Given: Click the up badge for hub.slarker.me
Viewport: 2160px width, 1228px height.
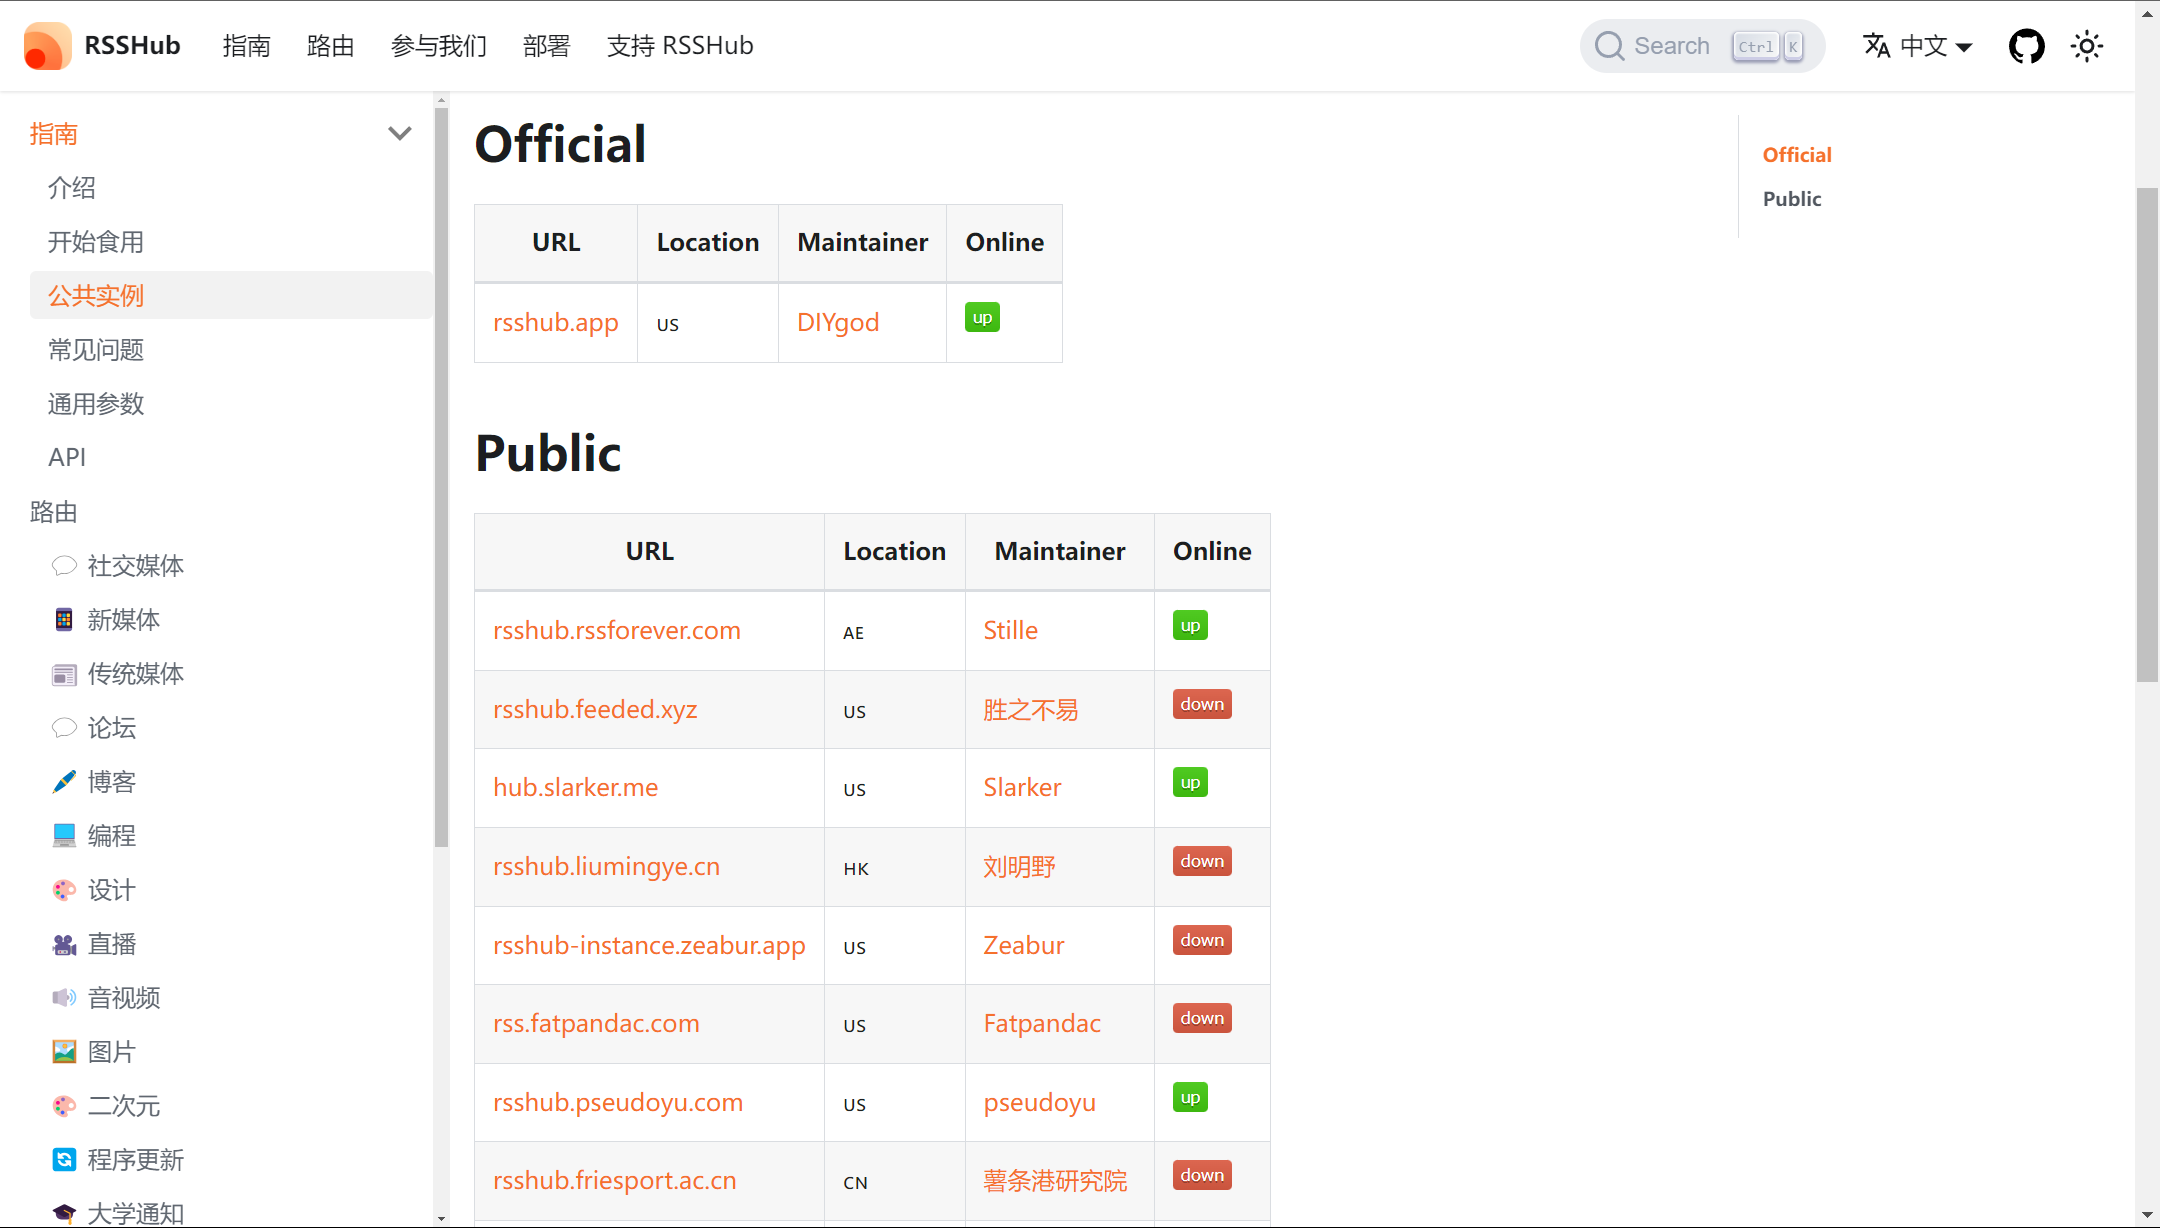Looking at the screenshot, I should (1190, 783).
